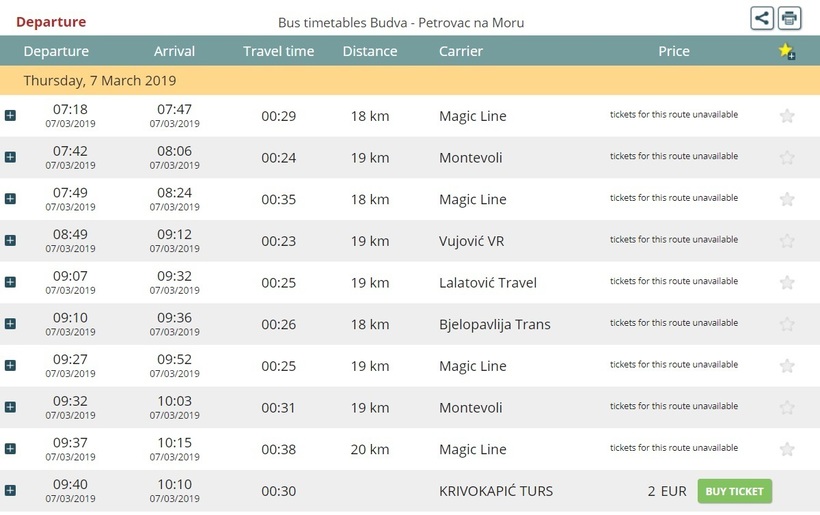Select the Departure tab heading
Screen dimensions: 820x515
(x=51, y=22)
